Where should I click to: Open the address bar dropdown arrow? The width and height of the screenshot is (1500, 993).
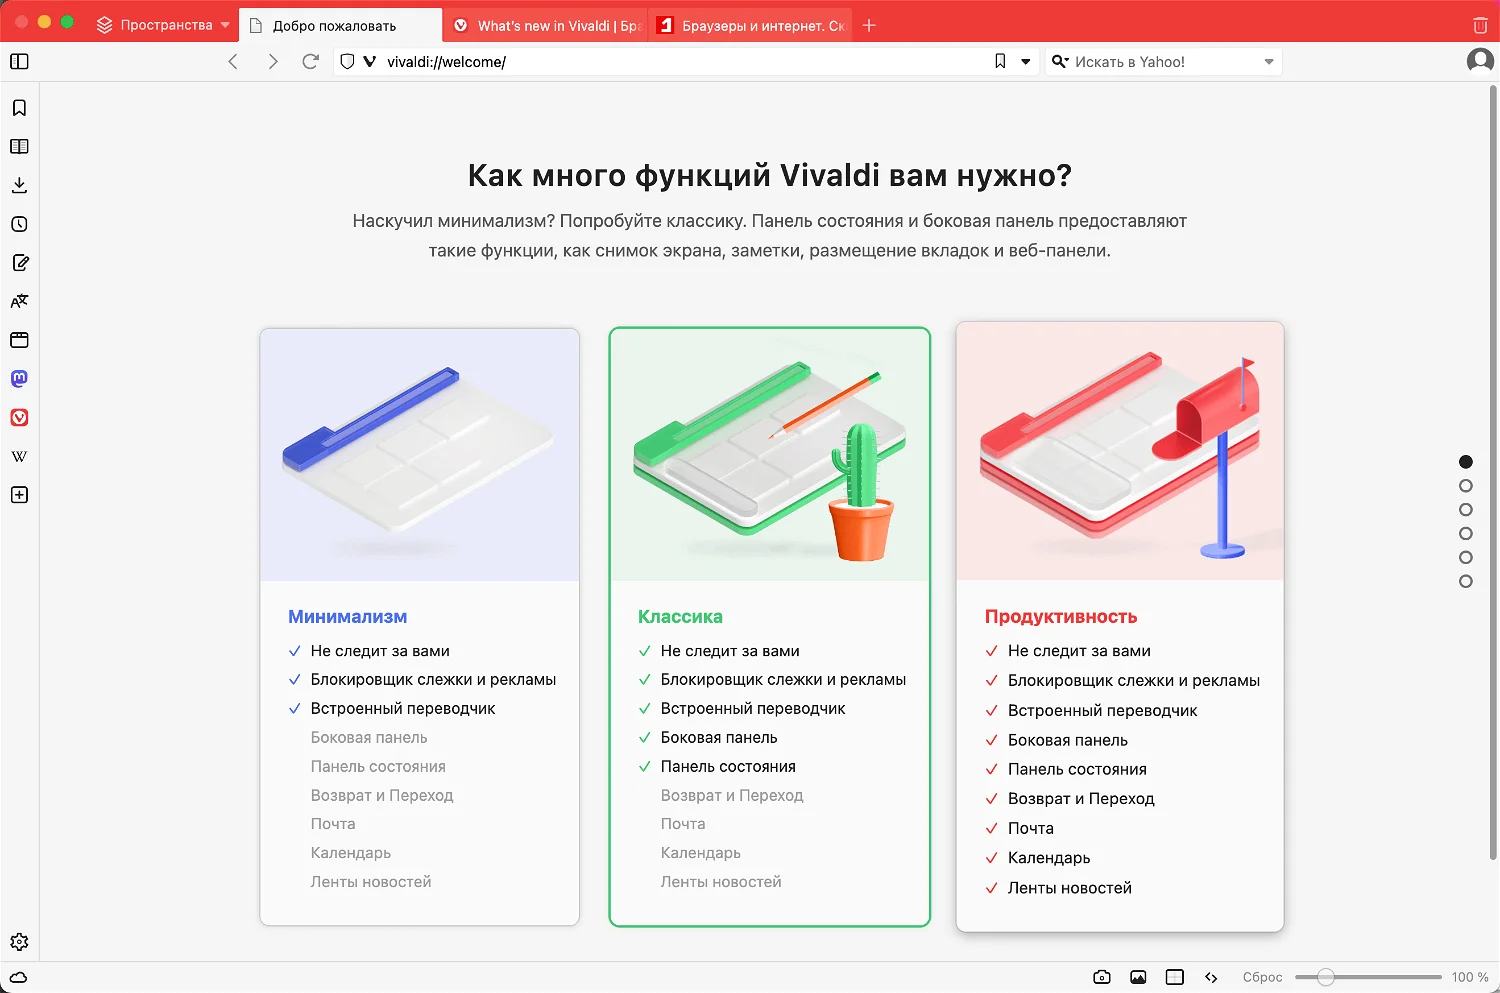[x=1026, y=62]
